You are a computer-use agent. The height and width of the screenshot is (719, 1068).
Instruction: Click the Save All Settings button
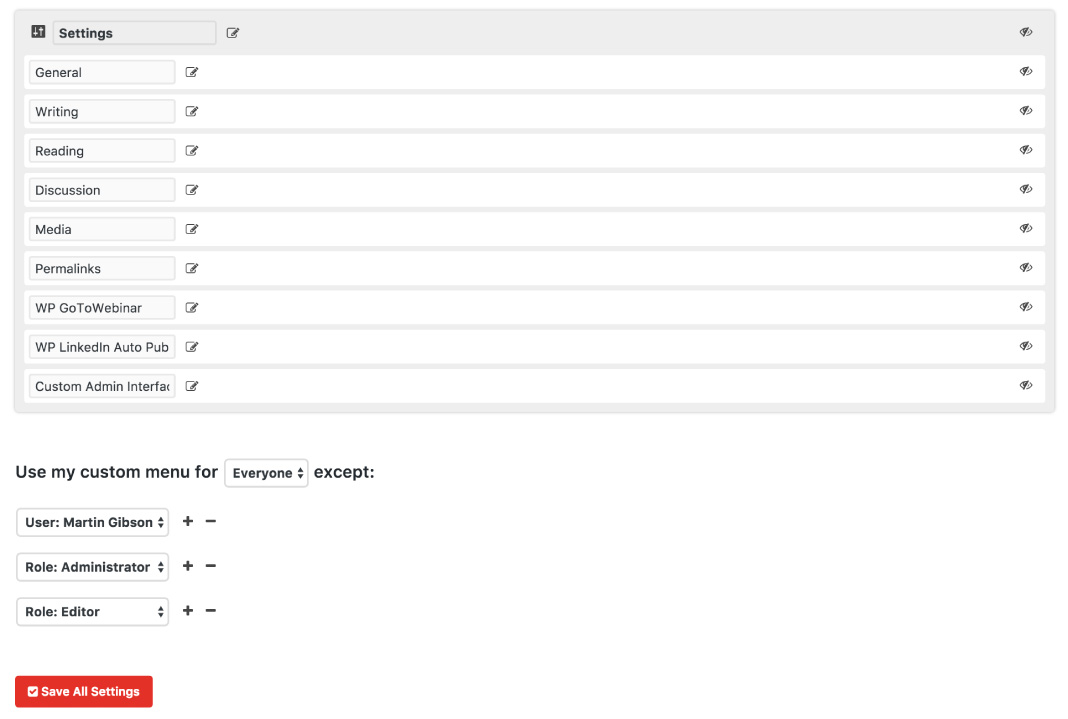[84, 692]
